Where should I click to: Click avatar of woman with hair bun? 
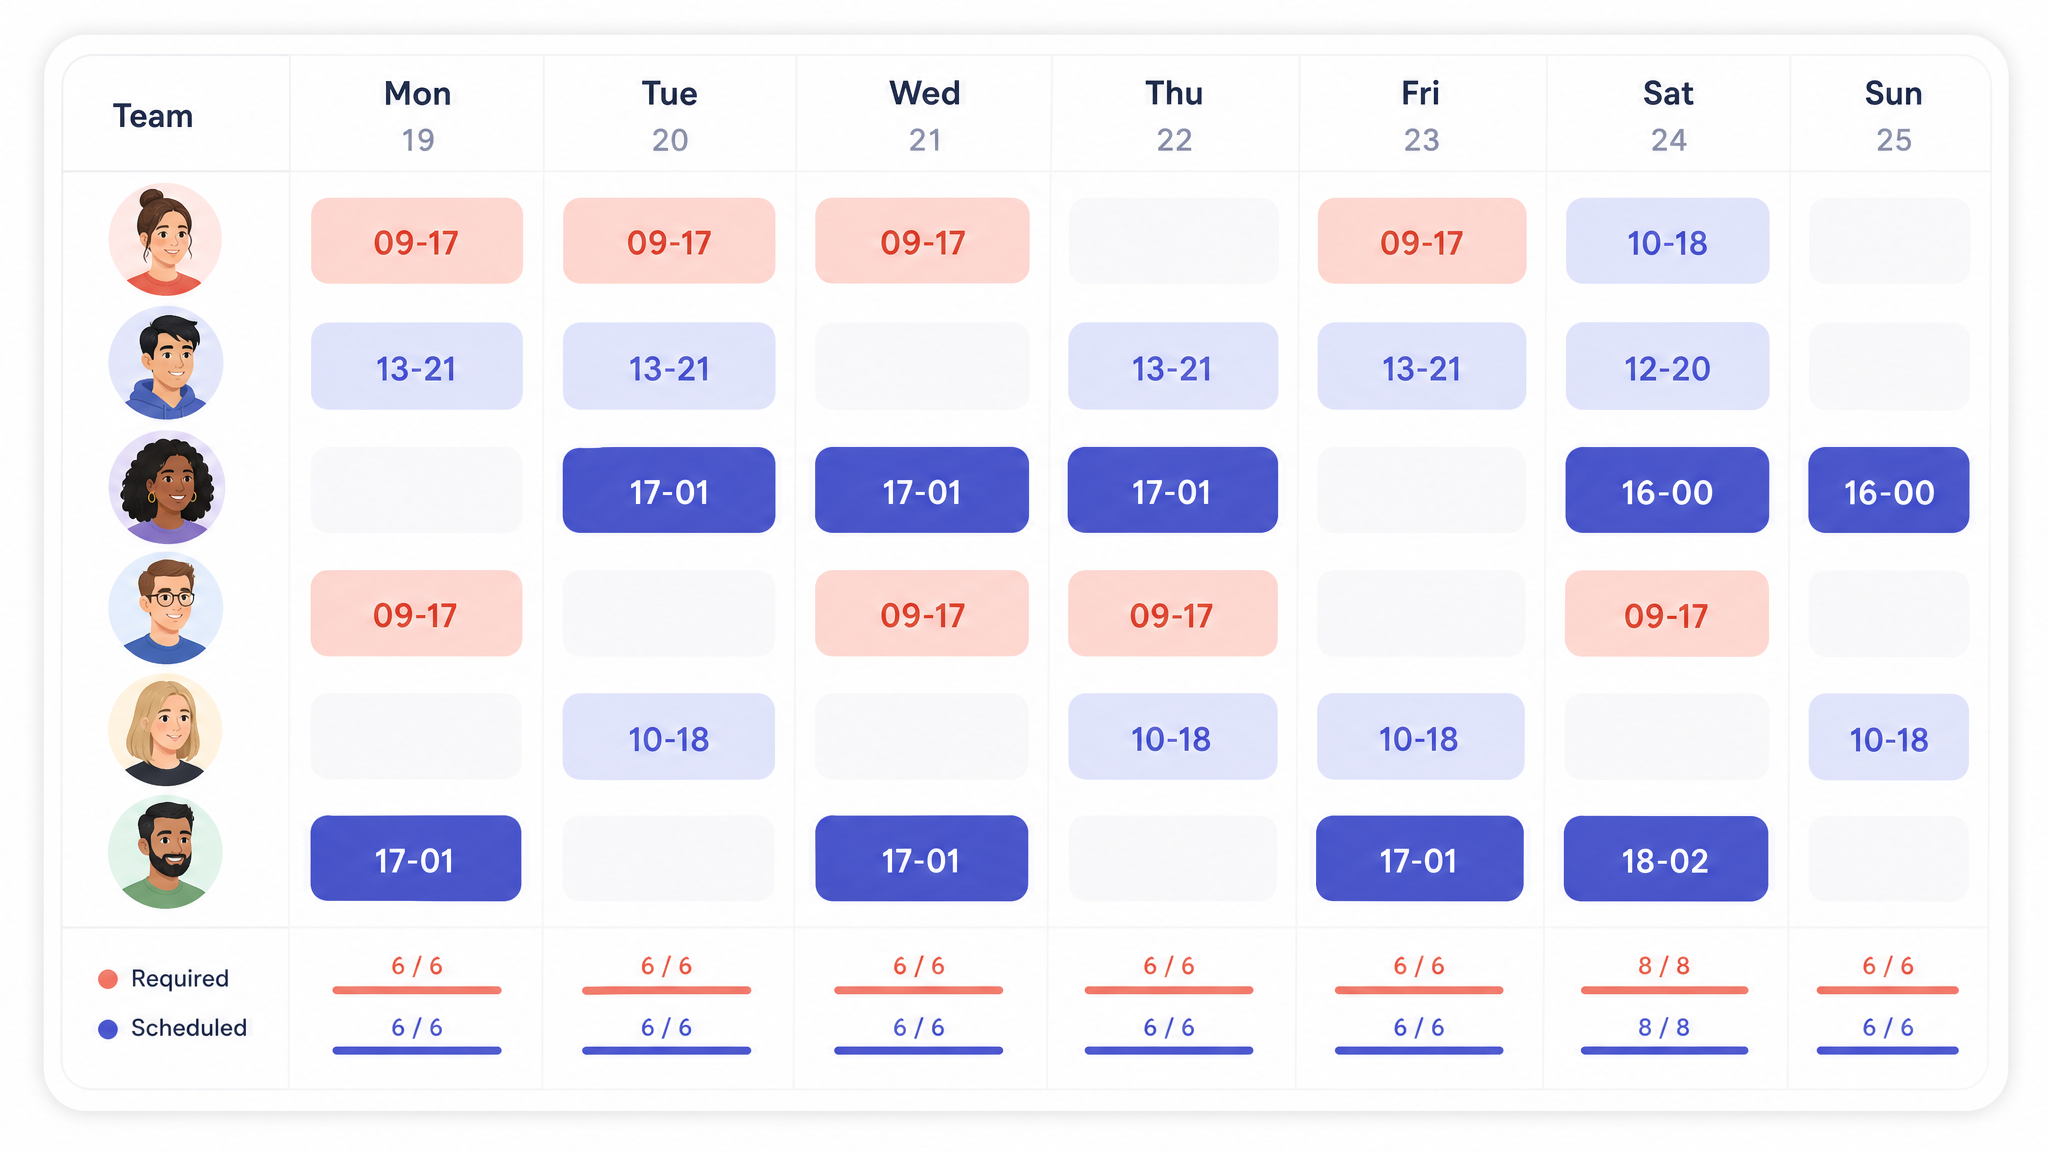[165, 239]
